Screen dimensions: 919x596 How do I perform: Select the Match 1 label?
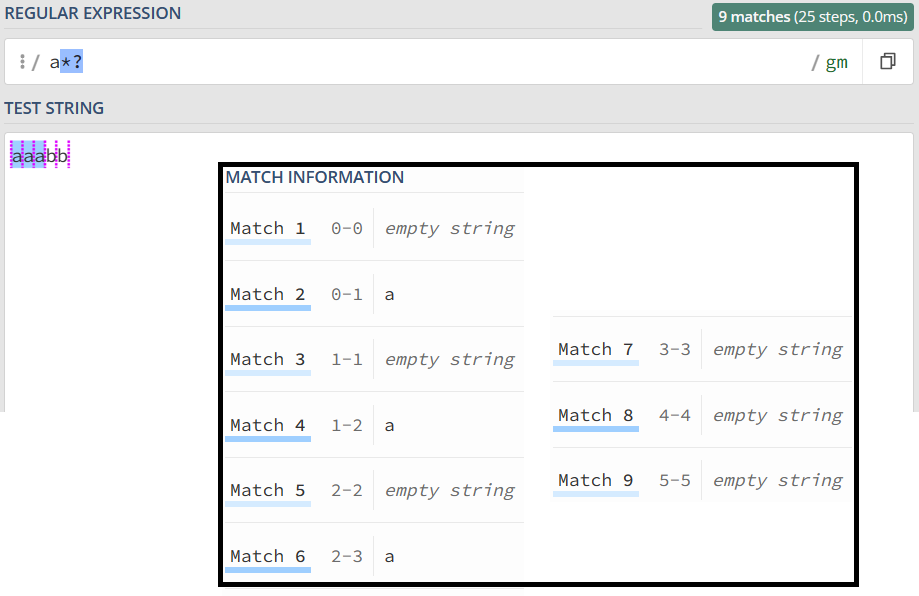[x=267, y=228]
